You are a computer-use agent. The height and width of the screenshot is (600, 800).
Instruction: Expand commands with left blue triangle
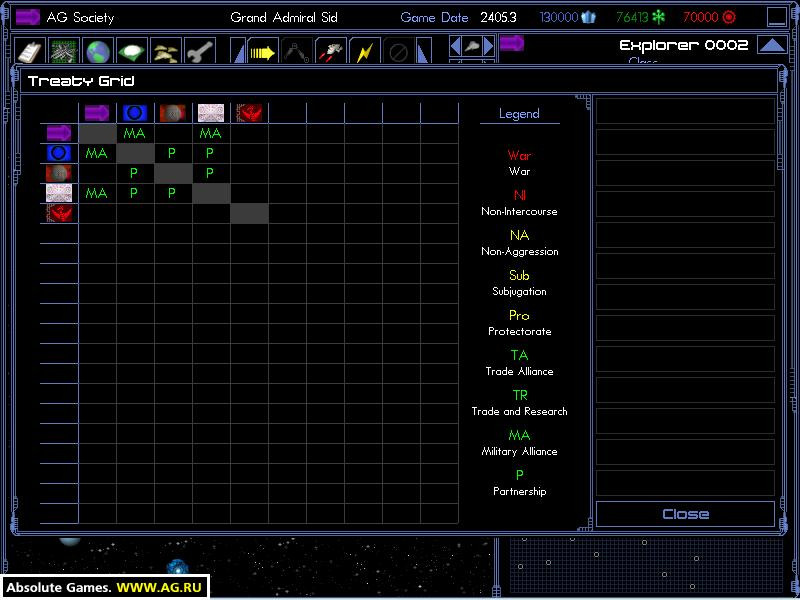point(239,52)
